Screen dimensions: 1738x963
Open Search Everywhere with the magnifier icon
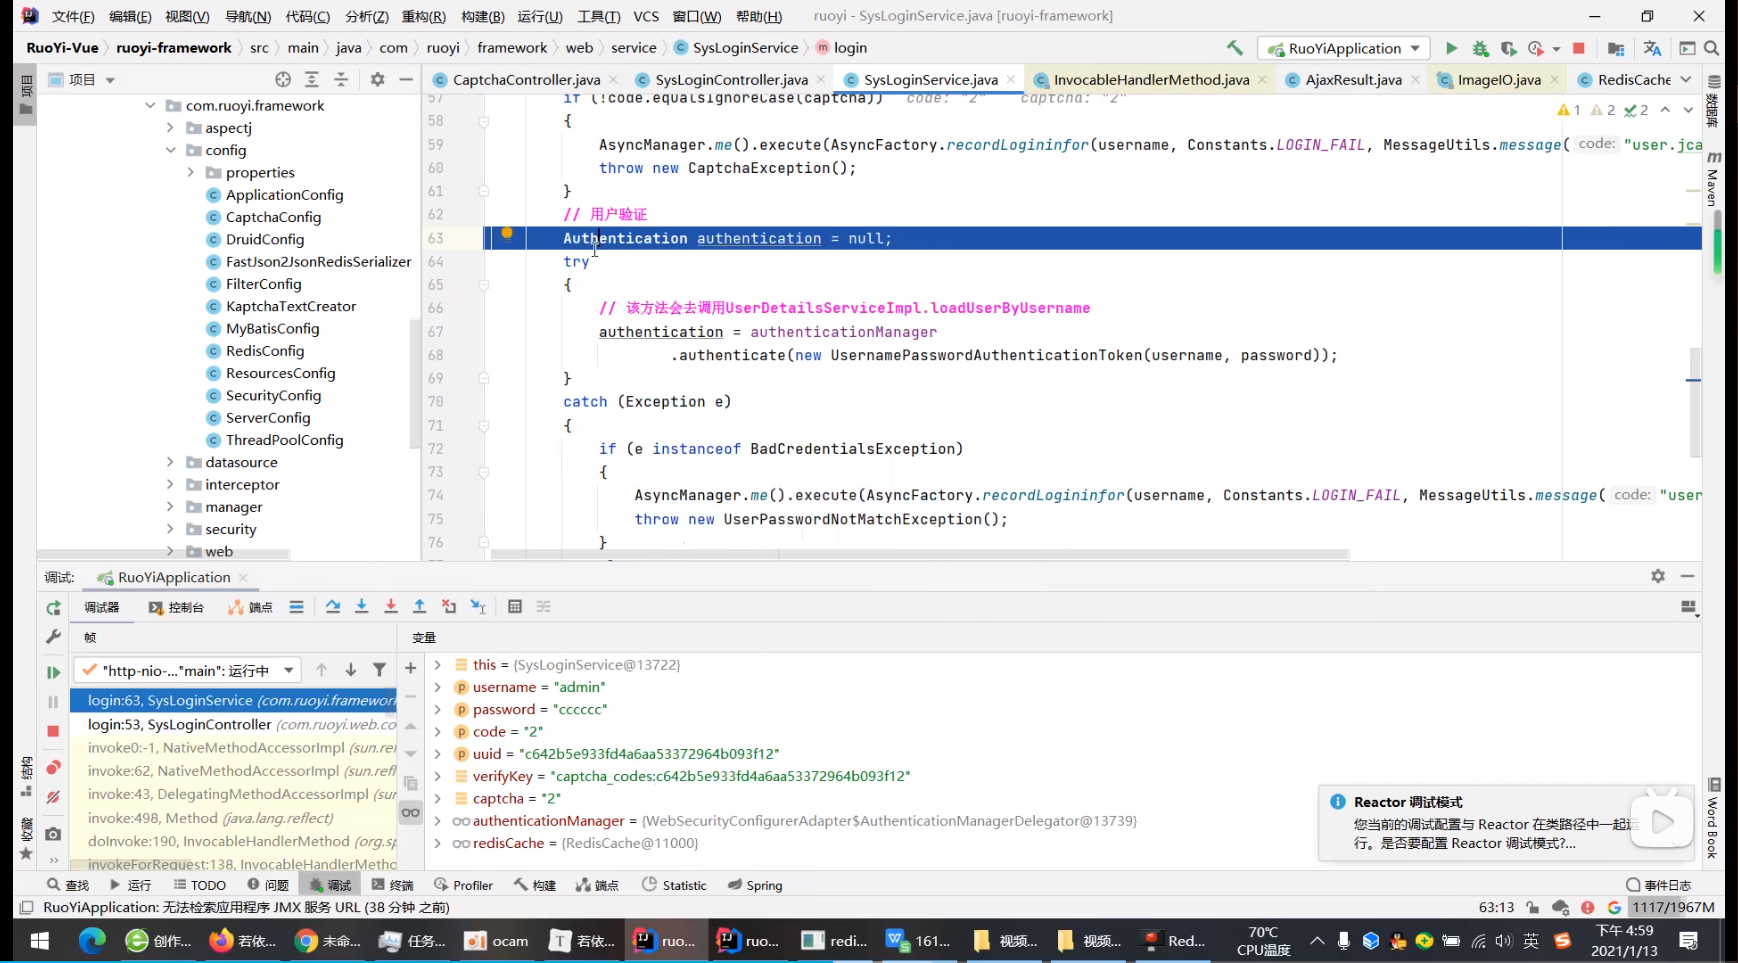pos(1711,48)
